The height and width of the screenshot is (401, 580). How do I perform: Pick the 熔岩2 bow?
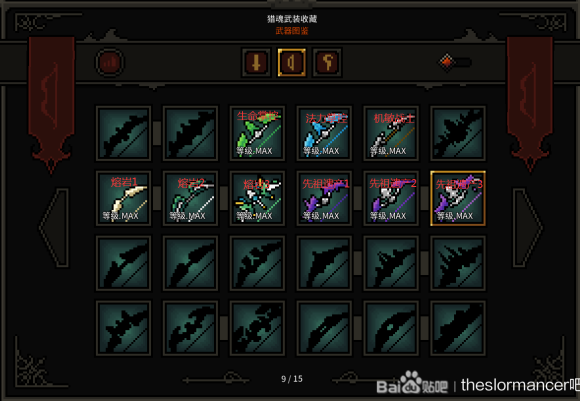190,198
